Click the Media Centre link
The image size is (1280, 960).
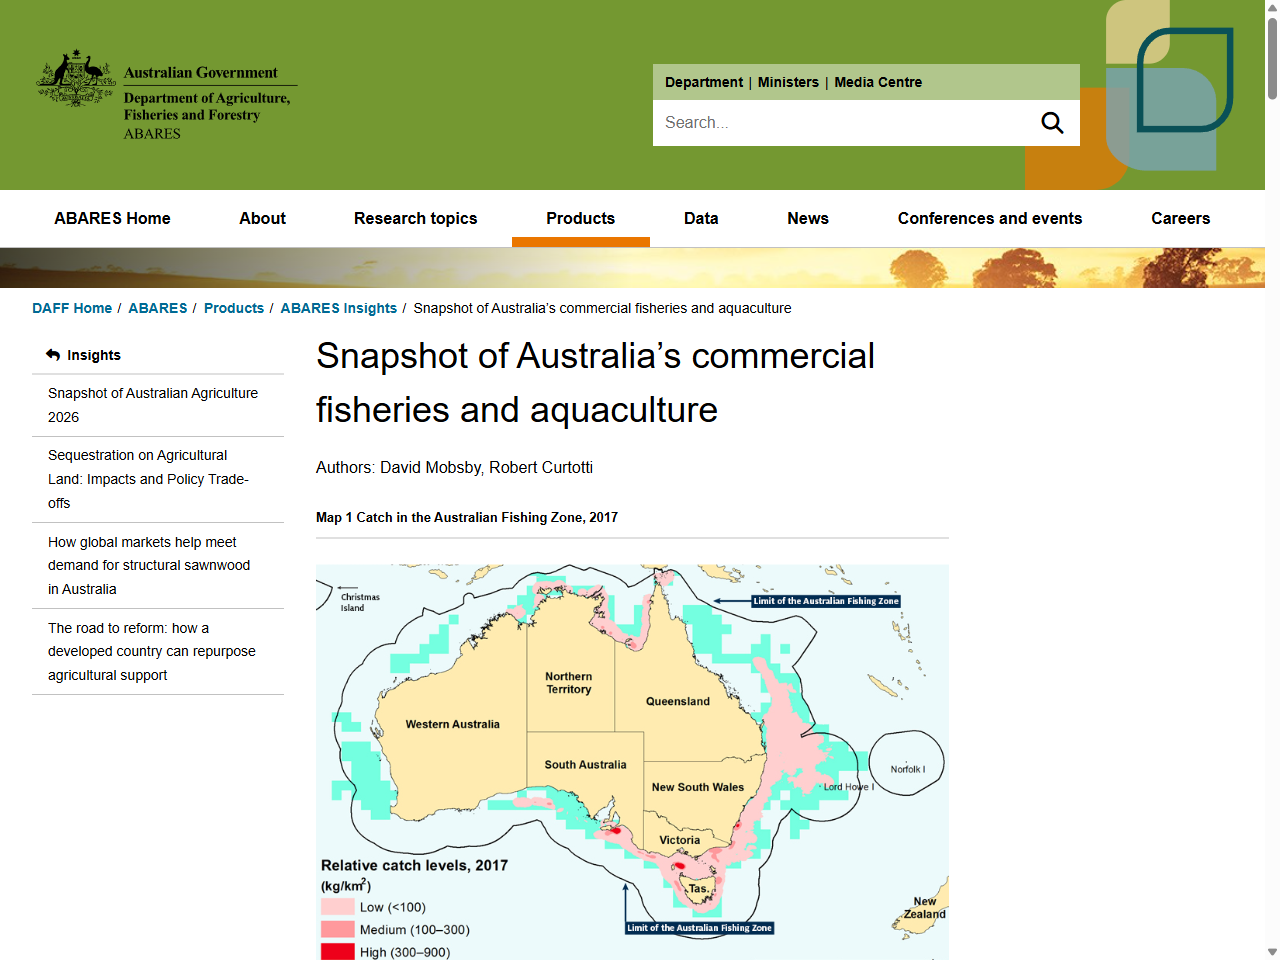(x=878, y=82)
